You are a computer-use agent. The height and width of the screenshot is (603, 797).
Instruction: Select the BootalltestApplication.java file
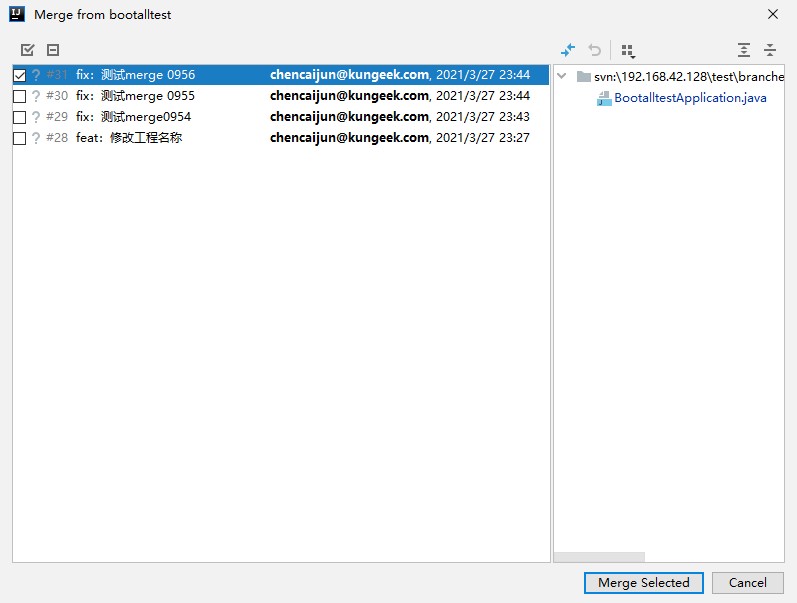690,98
